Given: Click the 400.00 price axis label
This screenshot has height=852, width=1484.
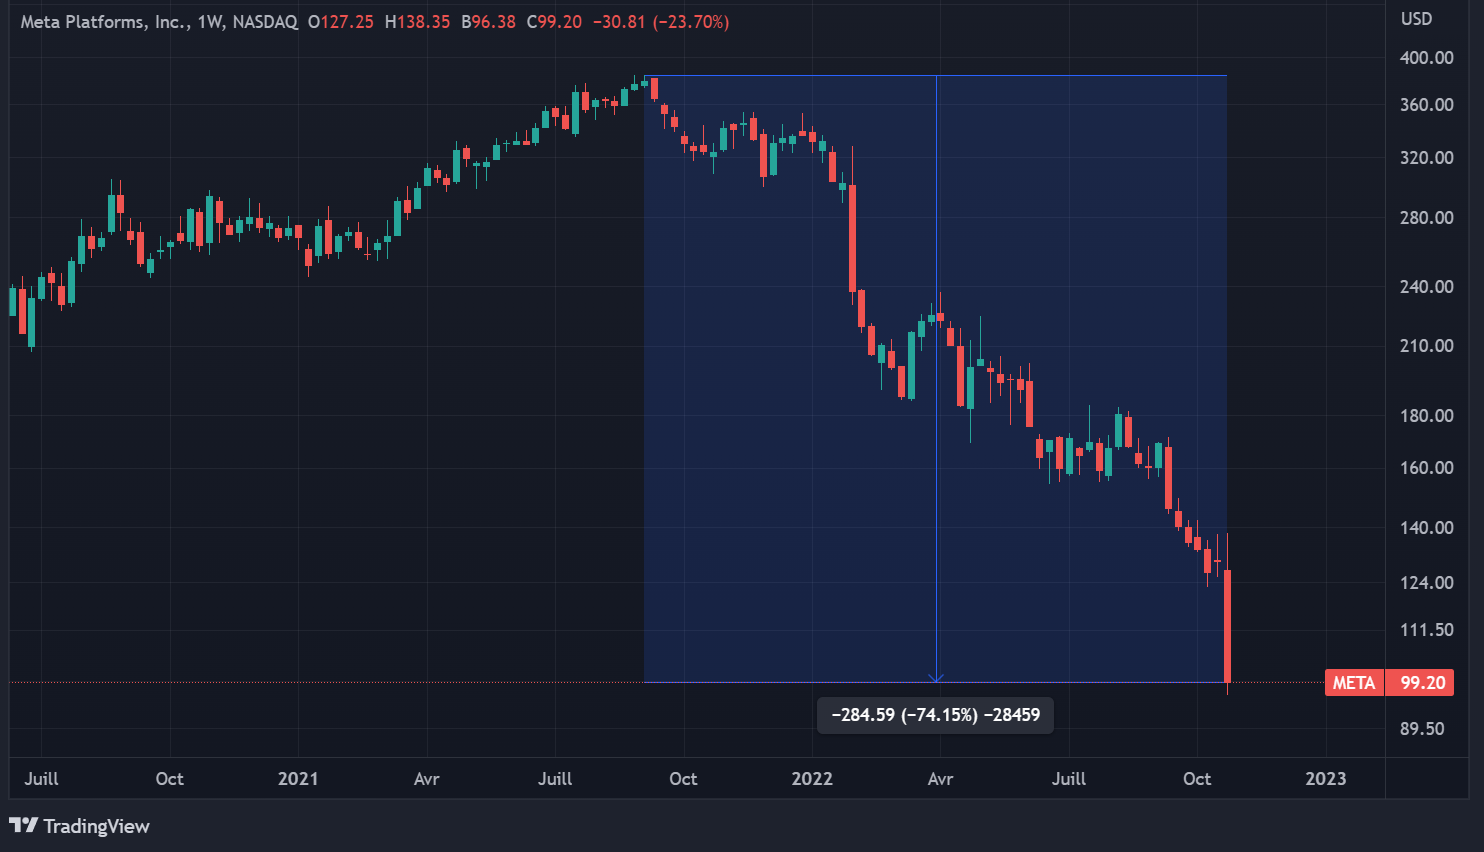Looking at the screenshot, I should click(1426, 58).
